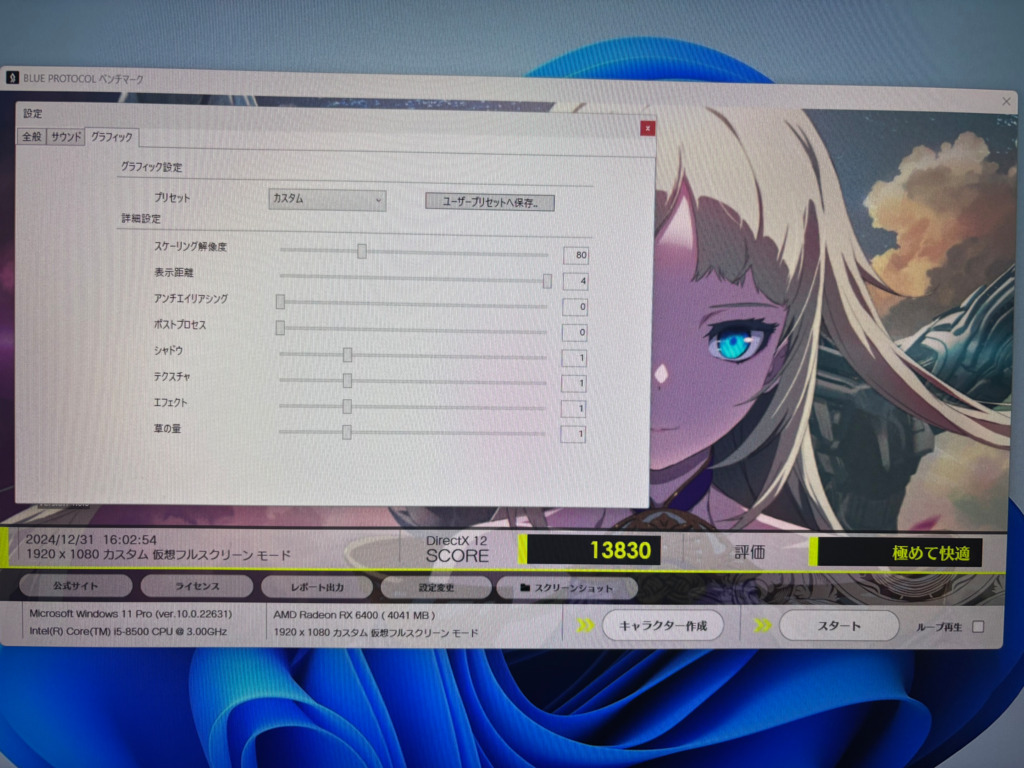The width and height of the screenshot is (1024, 768).
Task: Close the 設定 dialog with red X
Action: point(647,129)
